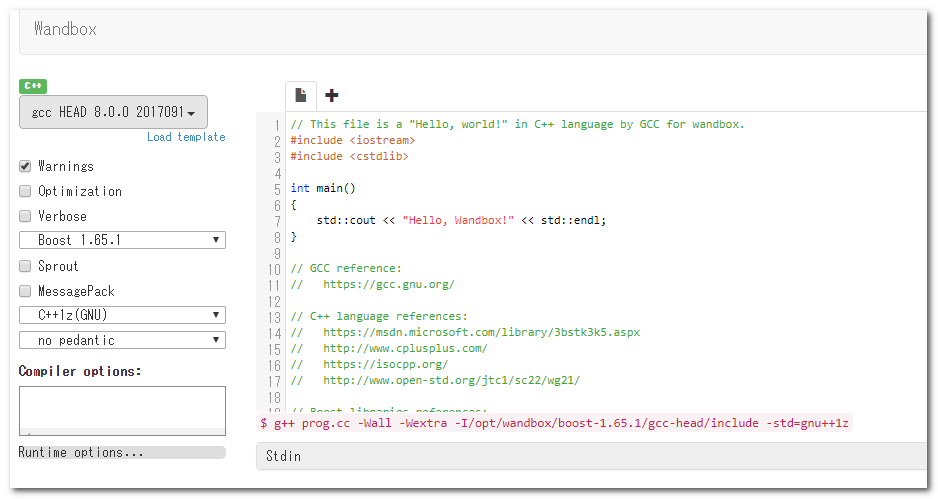Click the "// GCC reference:" comment
Viewport: 938px width, 499px height.
(346, 268)
